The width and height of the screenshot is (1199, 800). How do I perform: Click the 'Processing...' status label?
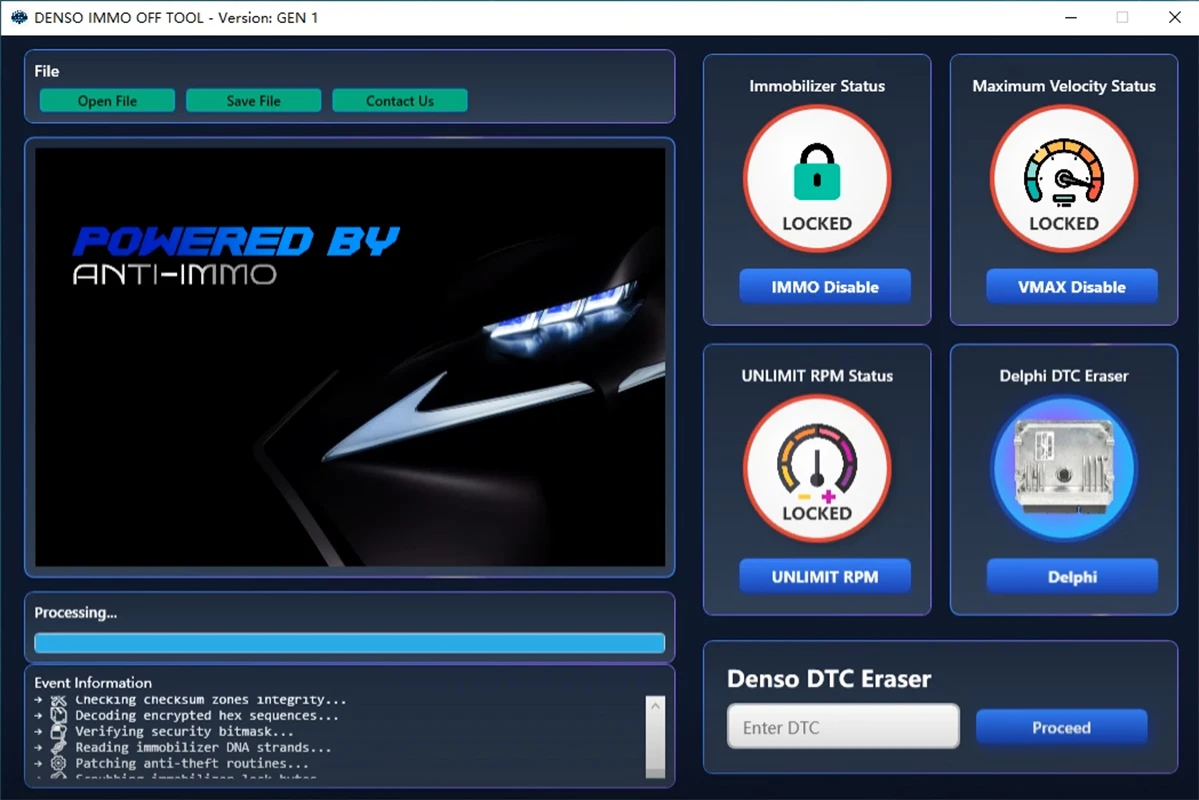pyautogui.click(x=76, y=613)
